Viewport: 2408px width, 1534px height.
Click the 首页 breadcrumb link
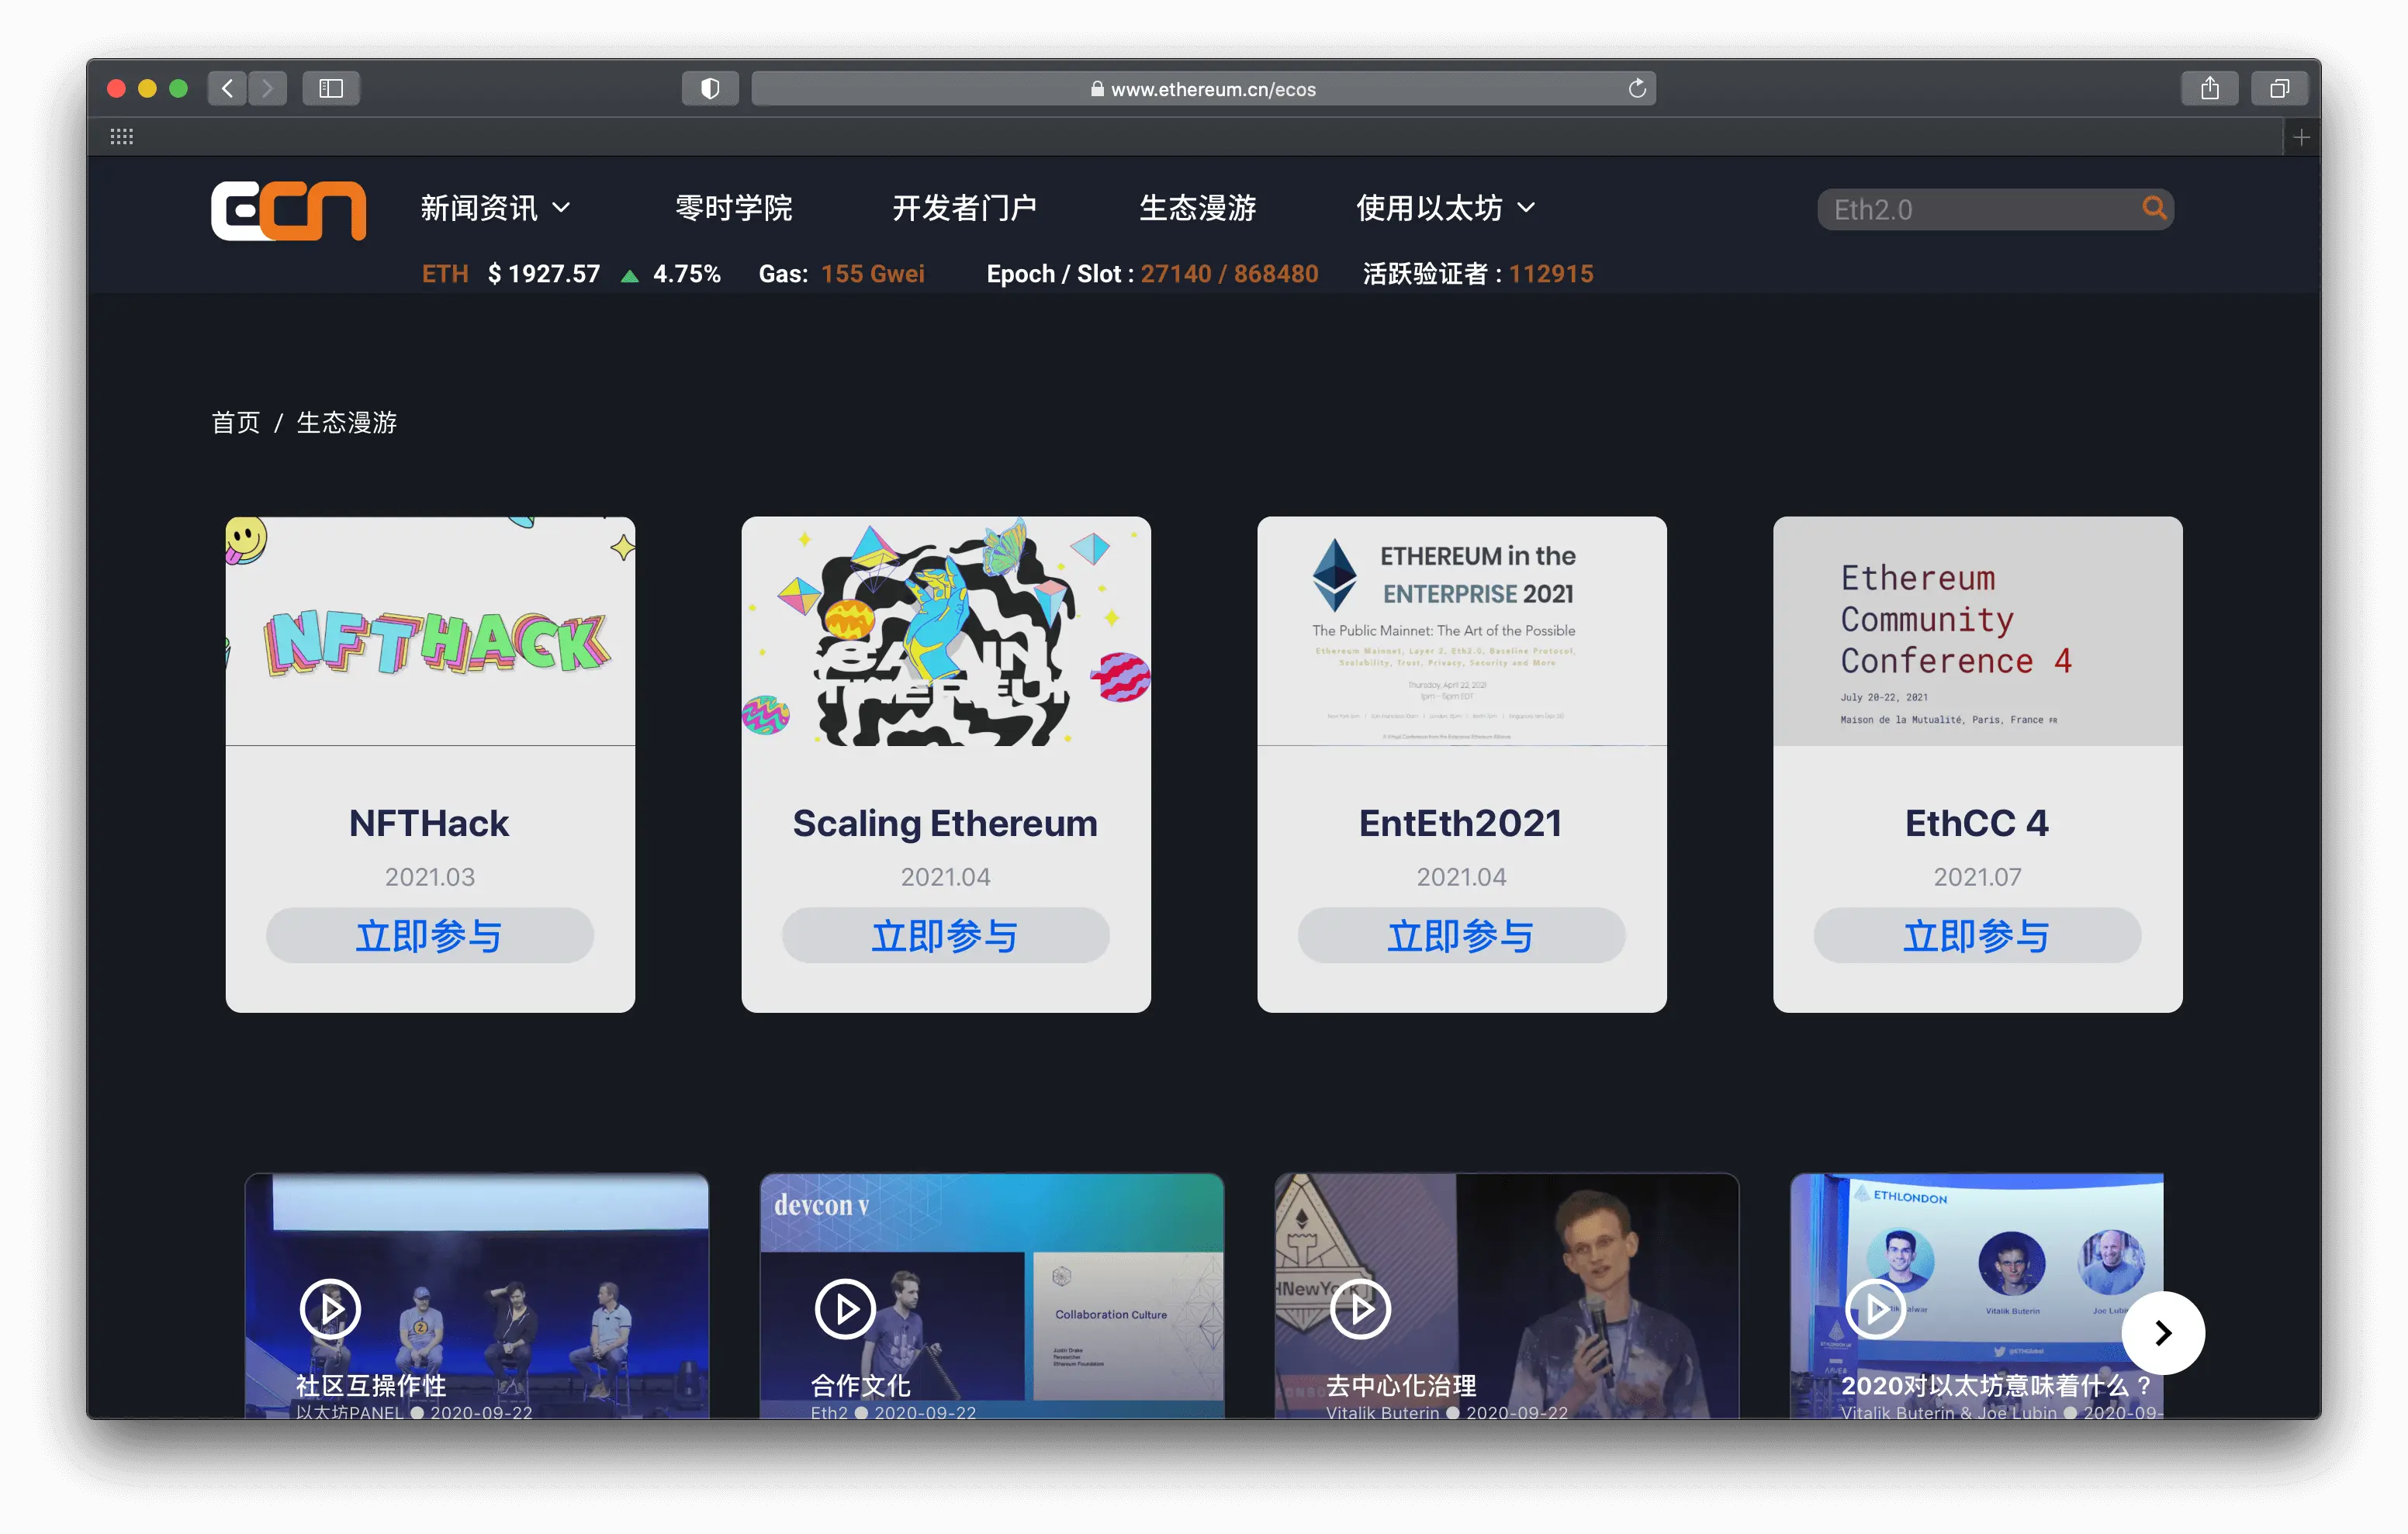[235, 423]
